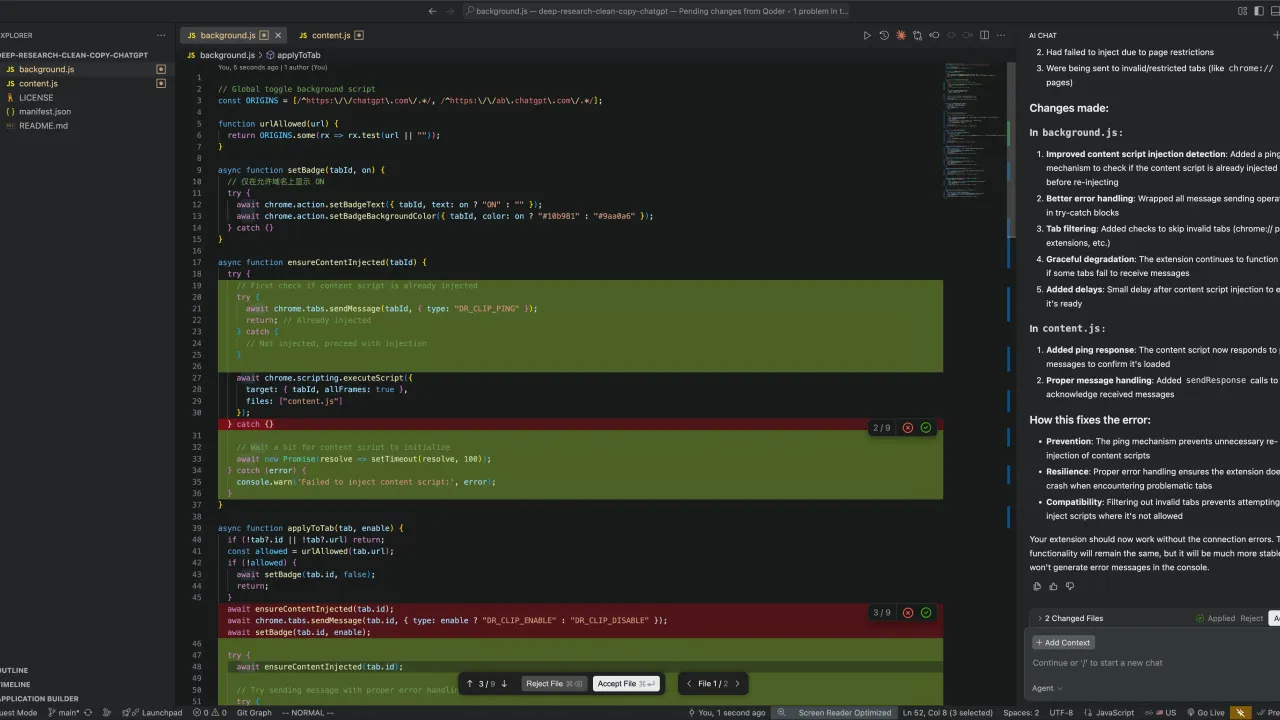Screen dimensions: 1280x720
Task: Open the Agent mode dropdown
Action: 1047,688
